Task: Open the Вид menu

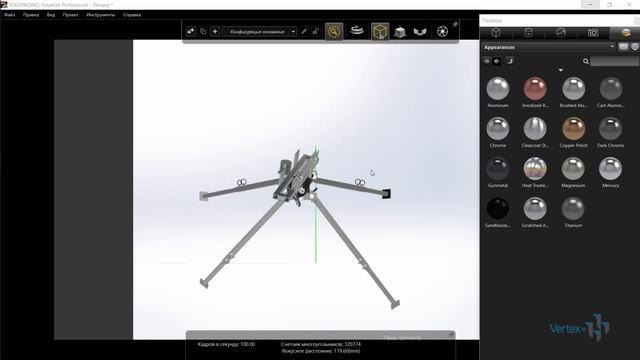Action: point(51,15)
